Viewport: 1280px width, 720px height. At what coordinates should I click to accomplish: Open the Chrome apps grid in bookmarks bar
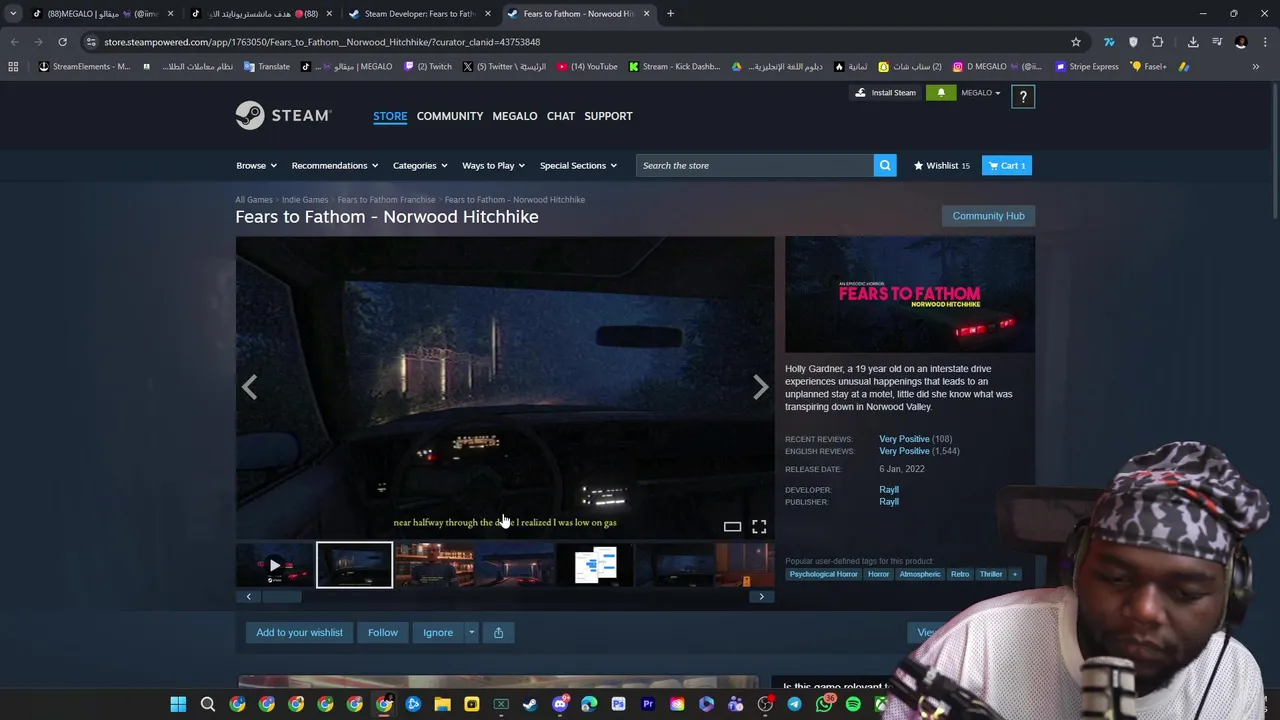point(13,66)
